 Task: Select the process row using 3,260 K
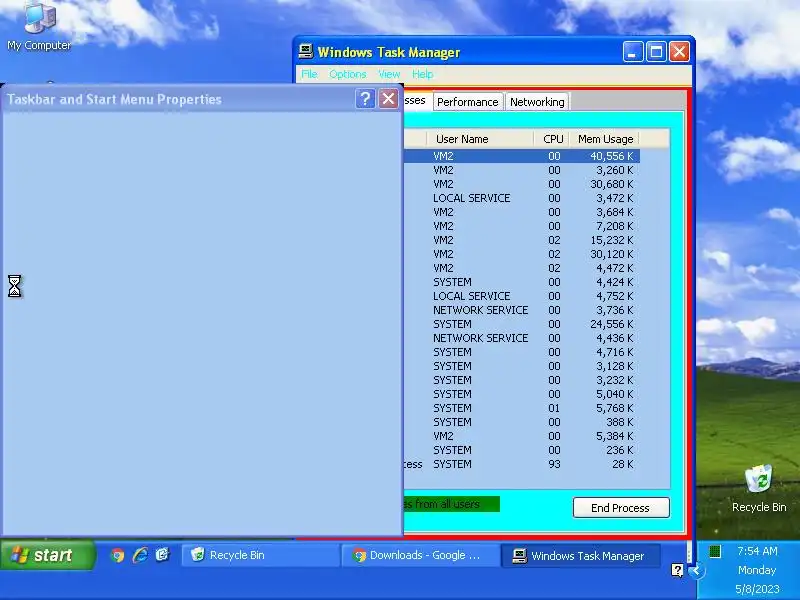521,170
